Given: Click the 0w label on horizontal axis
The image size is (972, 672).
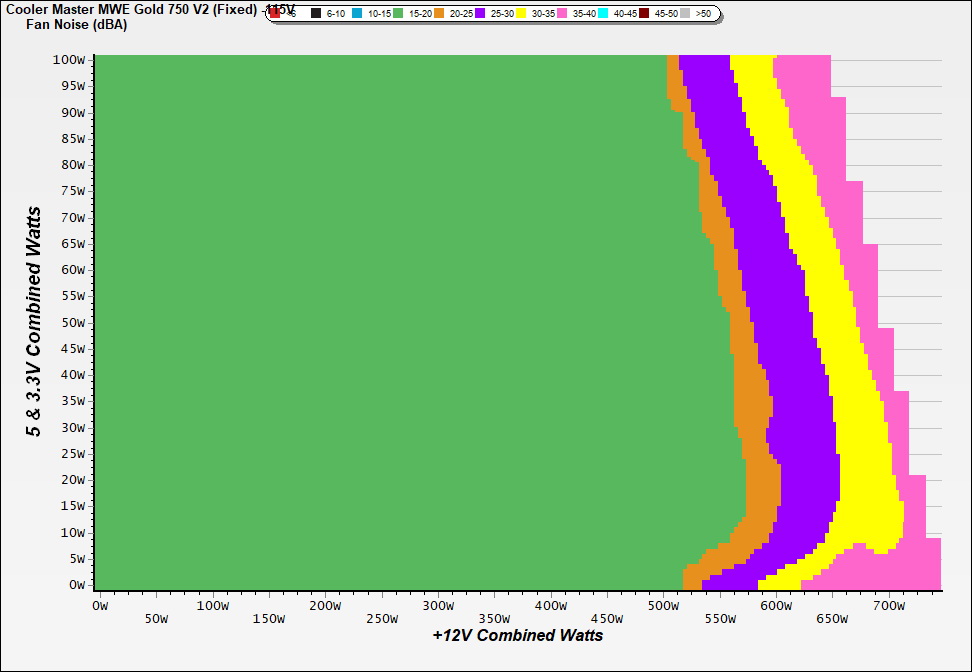Looking at the screenshot, I should click(99, 605).
